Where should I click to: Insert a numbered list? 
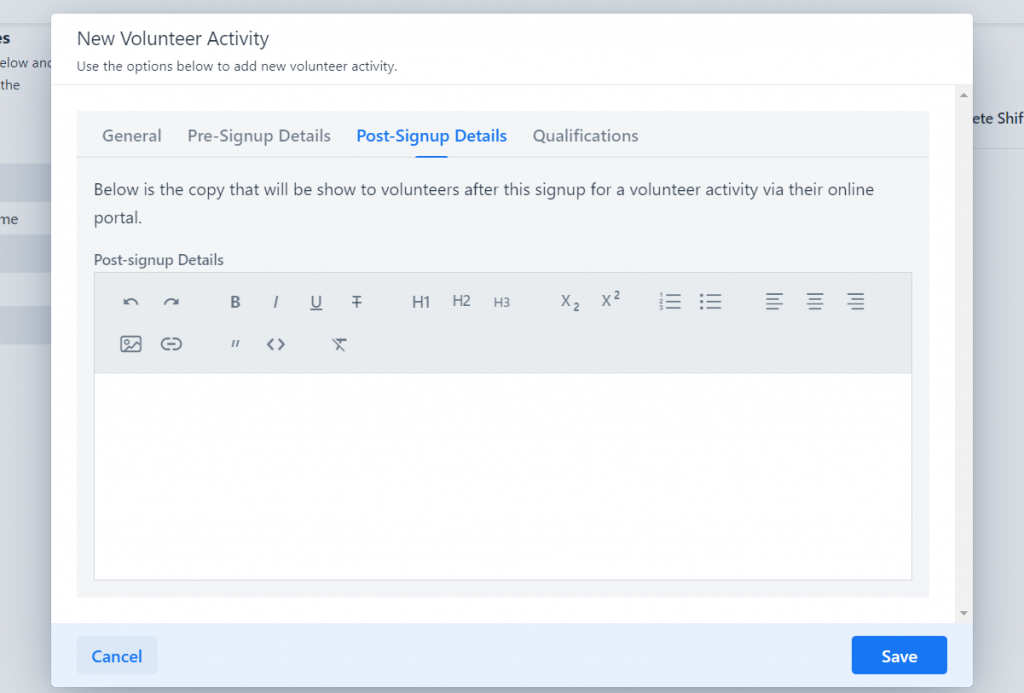click(670, 301)
